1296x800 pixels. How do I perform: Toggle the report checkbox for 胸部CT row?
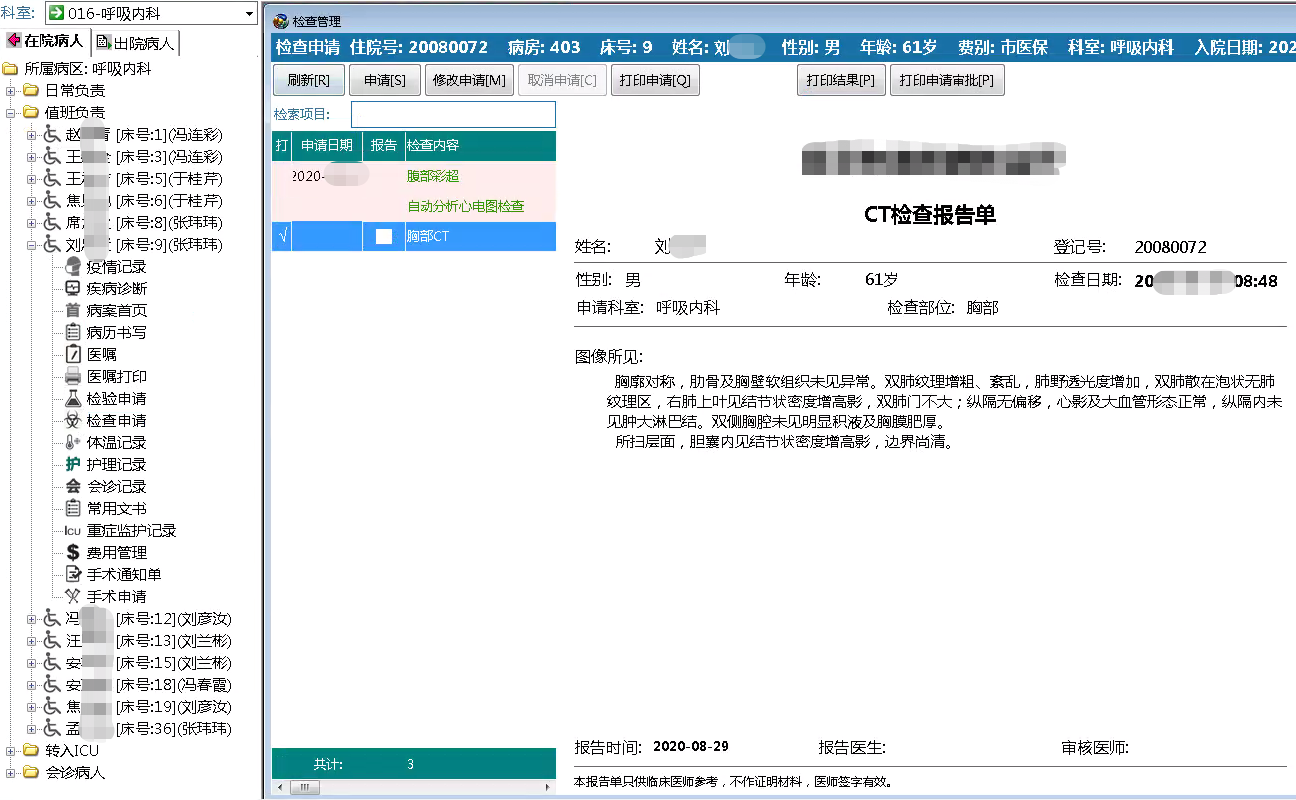[383, 237]
